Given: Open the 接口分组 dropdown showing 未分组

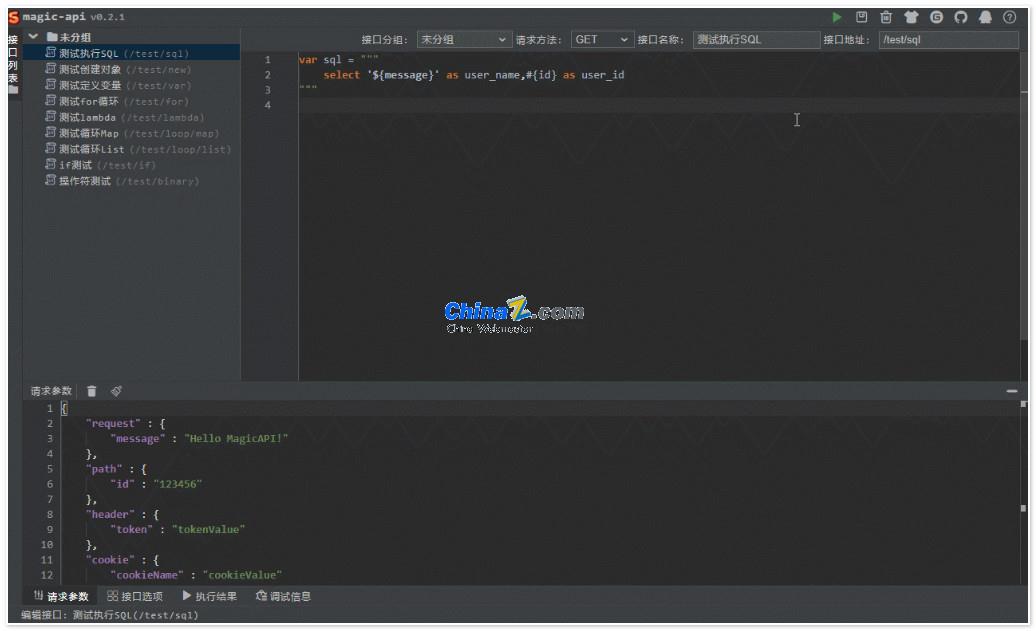Looking at the screenshot, I should point(464,40).
